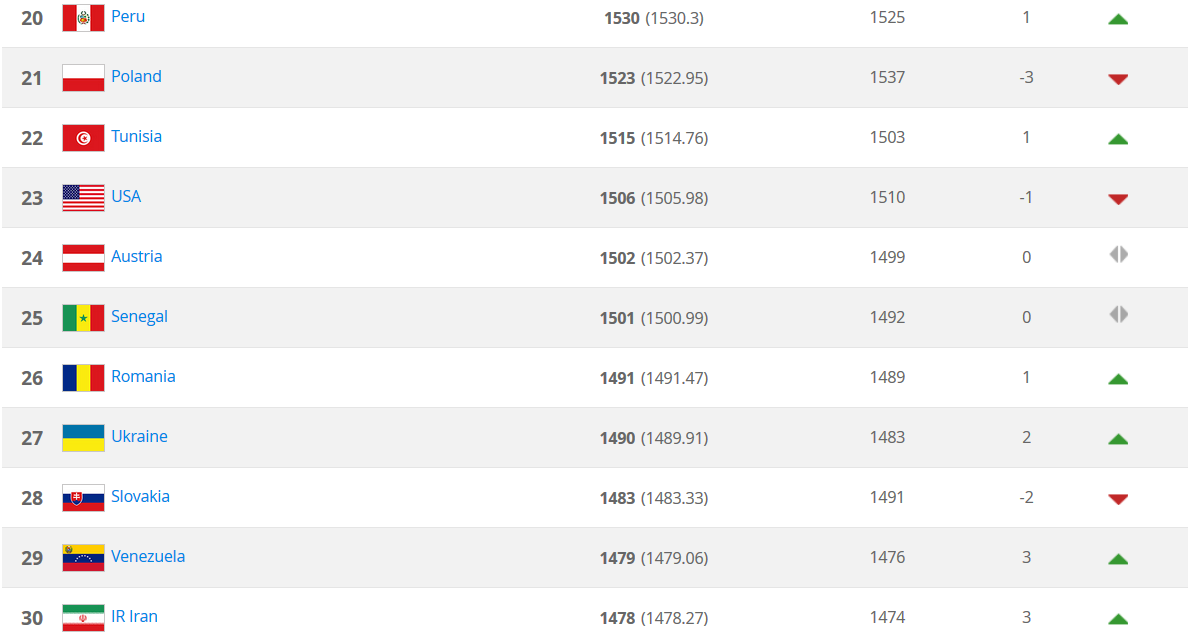Open the Austria team link
Viewport: 1188px width, 636px height.
pos(136,257)
